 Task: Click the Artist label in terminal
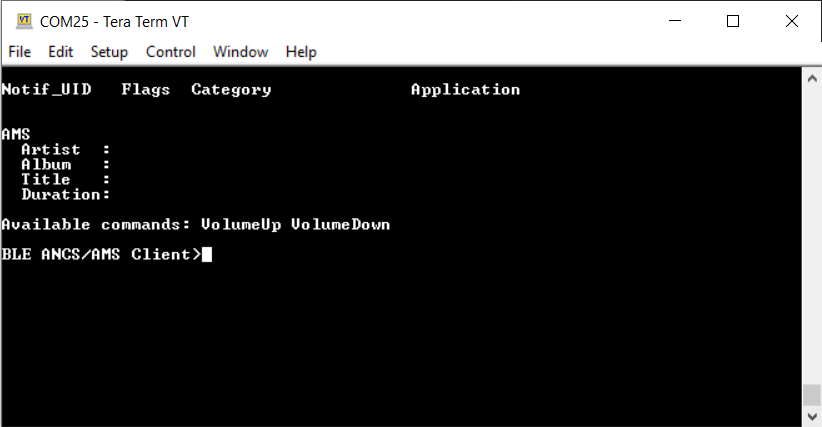click(x=51, y=150)
